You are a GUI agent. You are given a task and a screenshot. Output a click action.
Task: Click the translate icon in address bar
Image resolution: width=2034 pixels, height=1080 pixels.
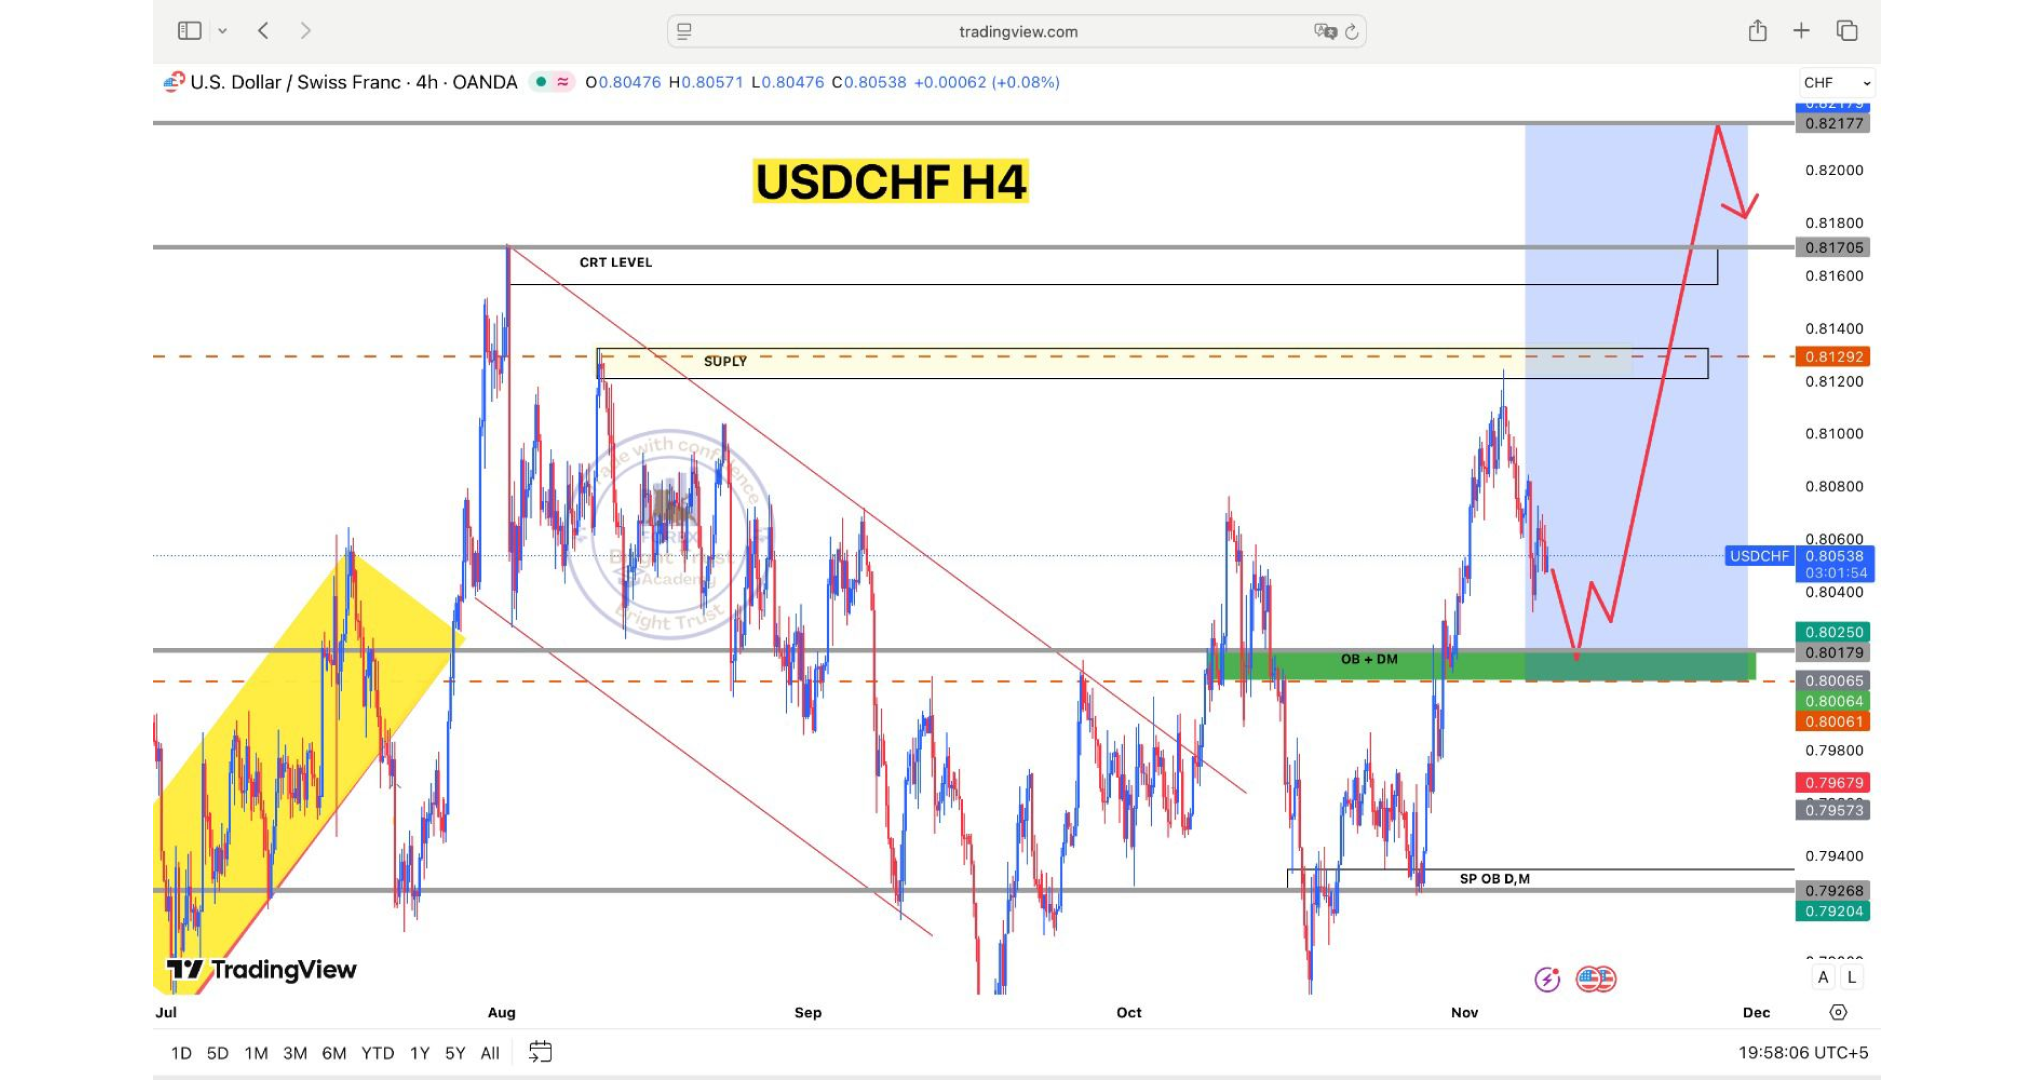(1325, 32)
